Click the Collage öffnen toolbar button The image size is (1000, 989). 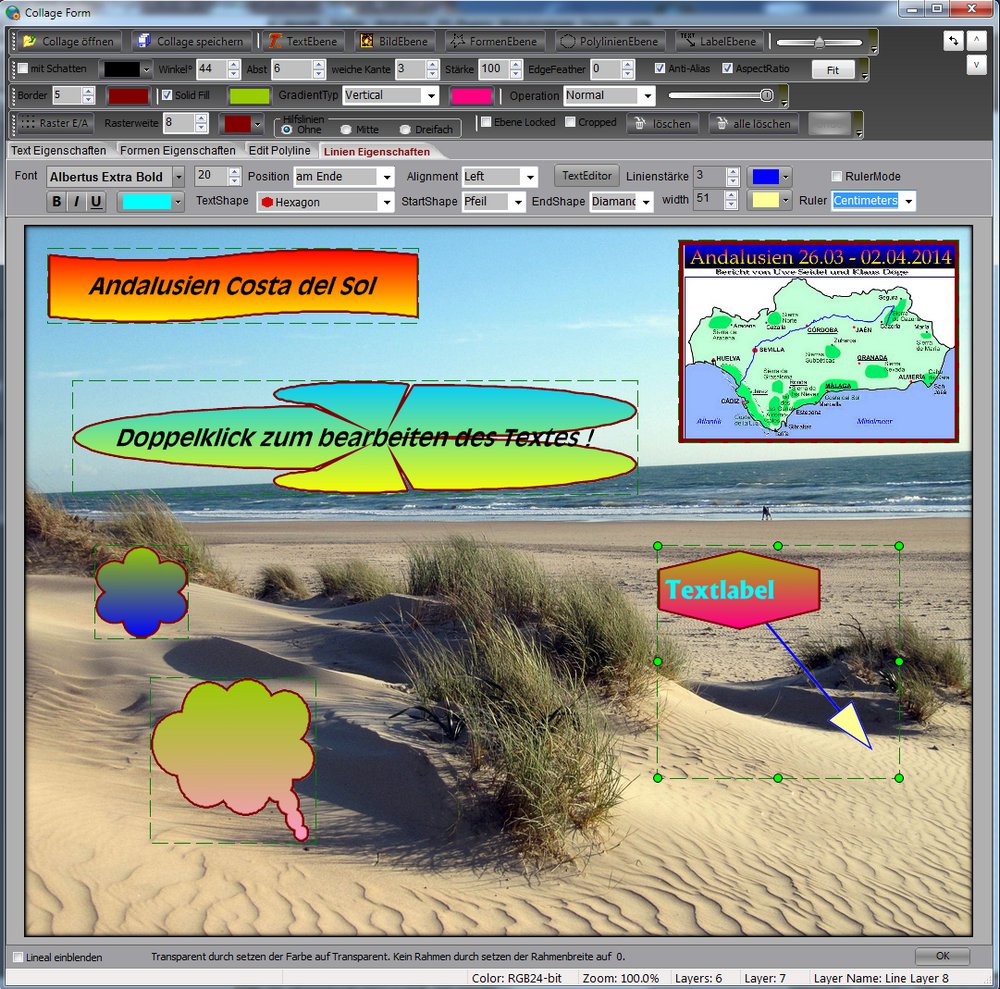[68, 41]
